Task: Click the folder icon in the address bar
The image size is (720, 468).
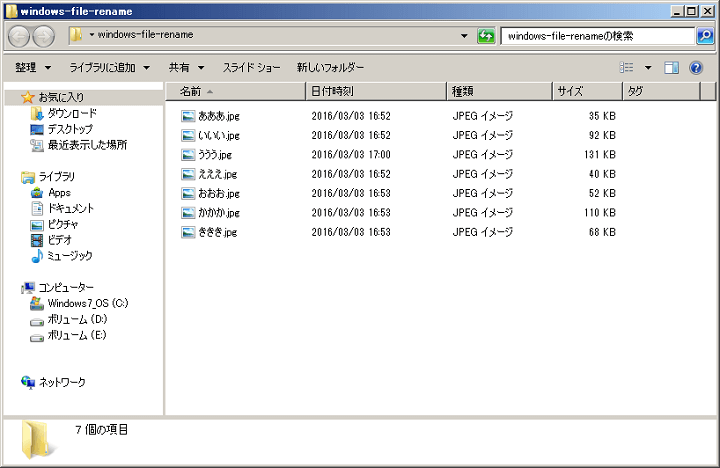Action: [76, 34]
